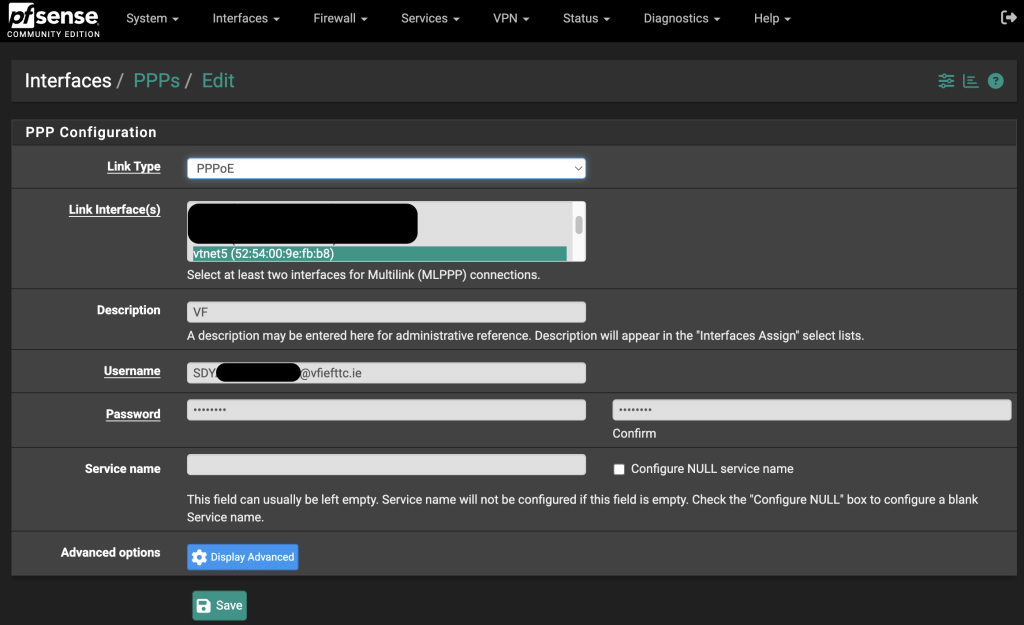This screenshot has height=625, width=1024.
Task: Open the Status menu
Action: point(586,18)
